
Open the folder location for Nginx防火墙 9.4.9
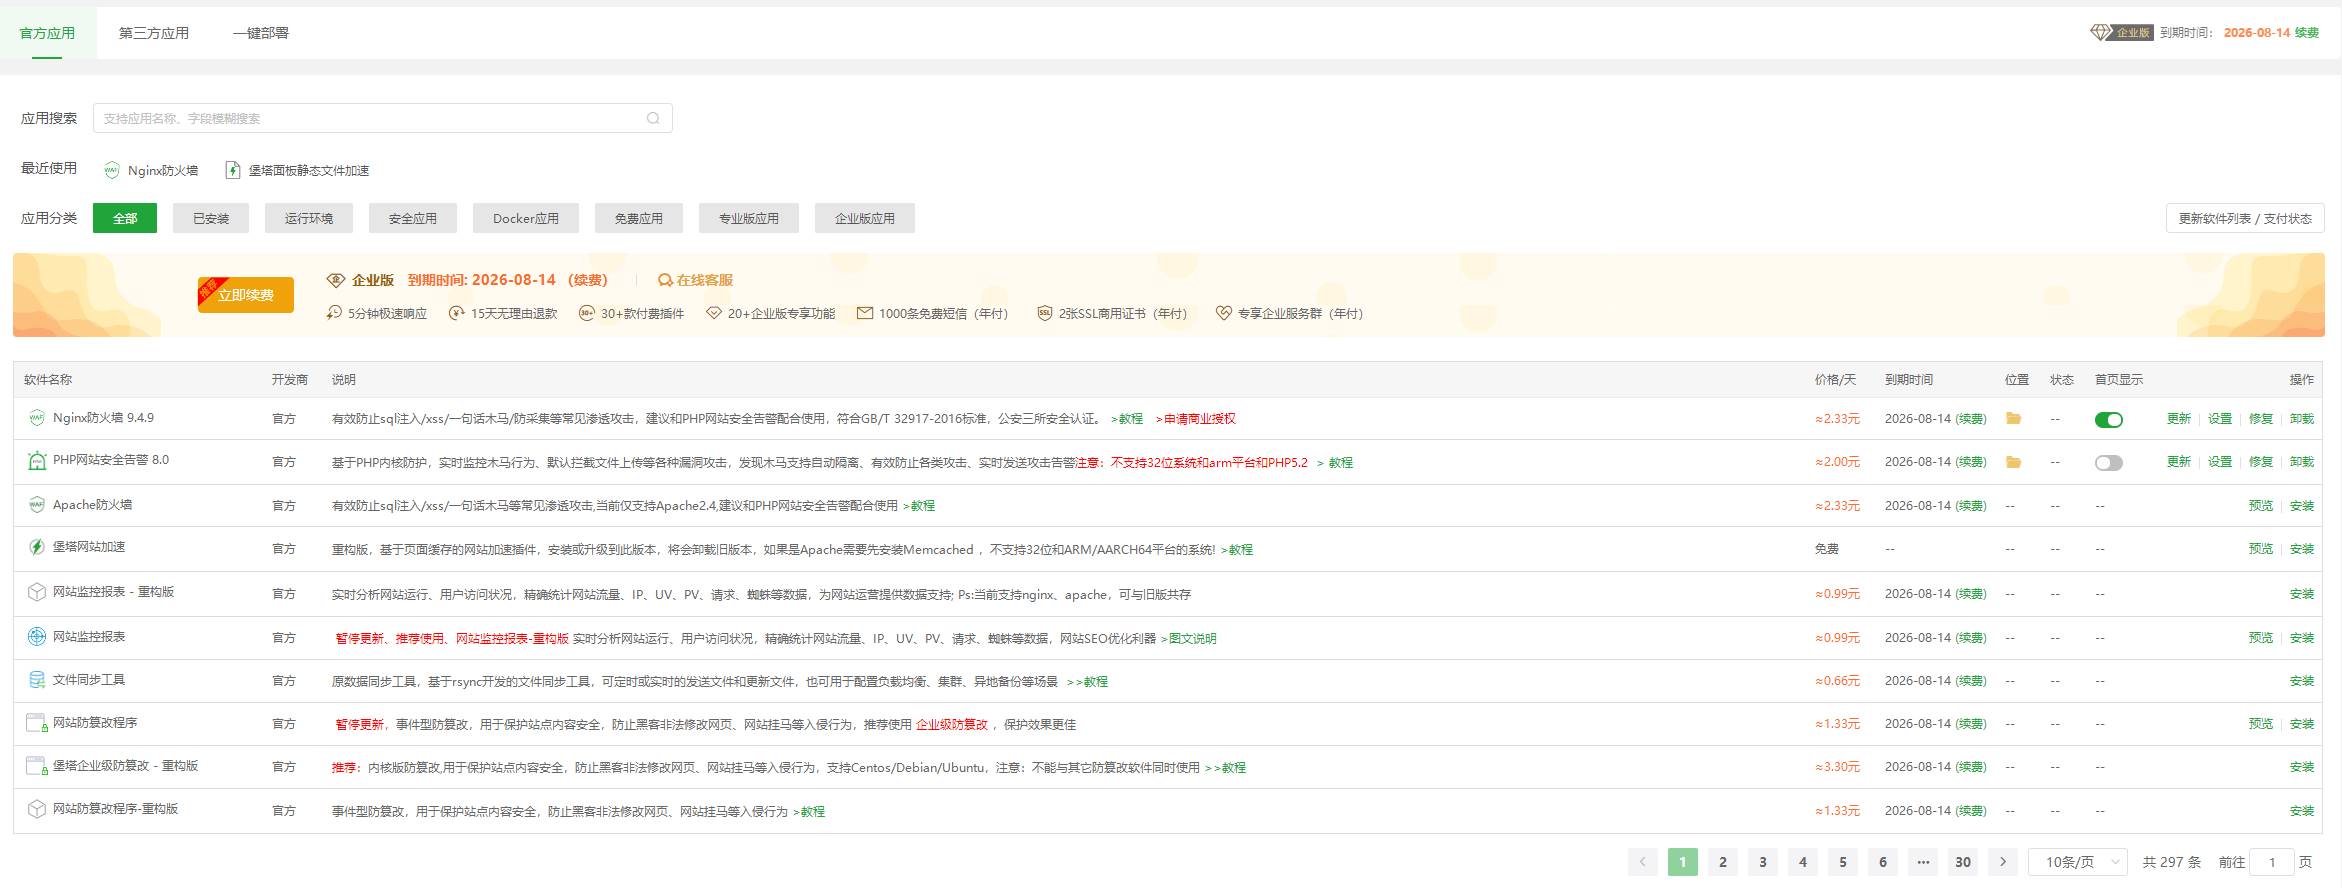[2013, 419]
